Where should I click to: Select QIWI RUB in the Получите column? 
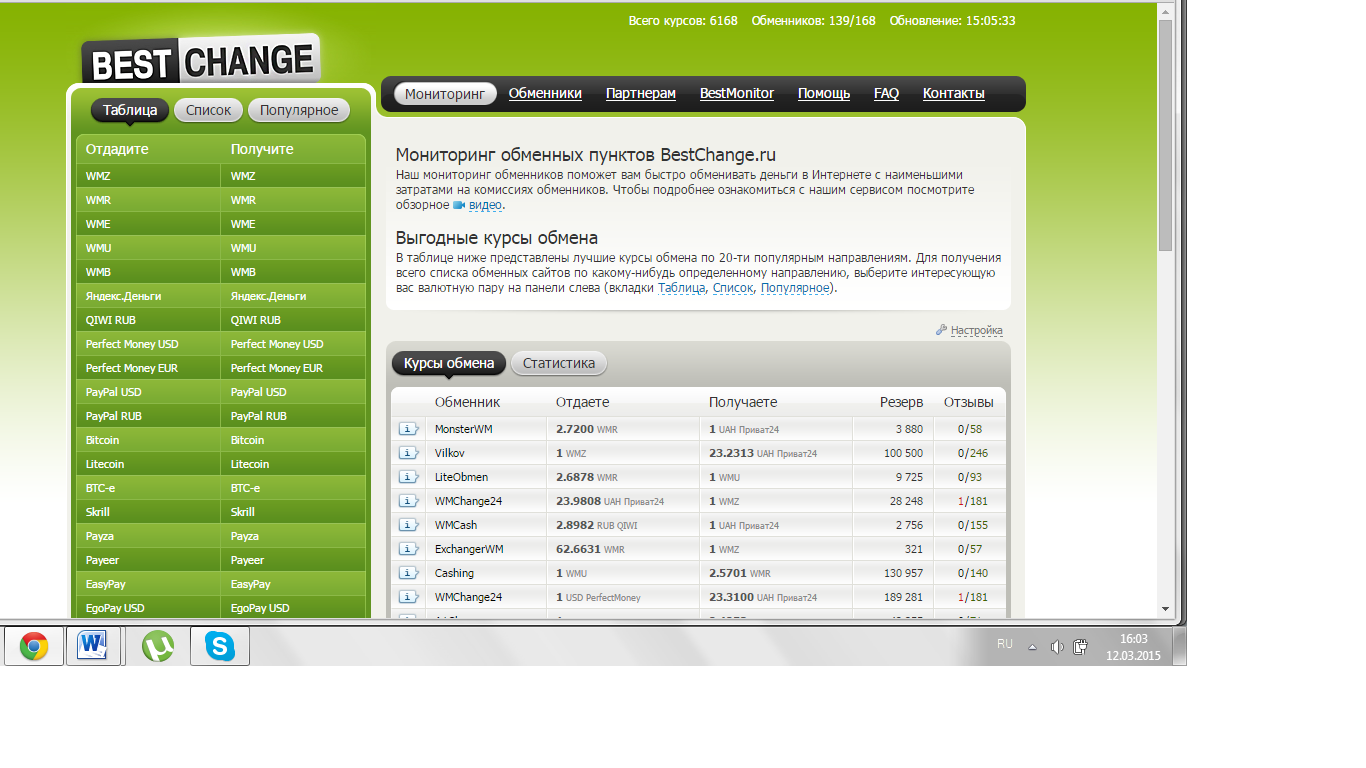pos(255,320)
